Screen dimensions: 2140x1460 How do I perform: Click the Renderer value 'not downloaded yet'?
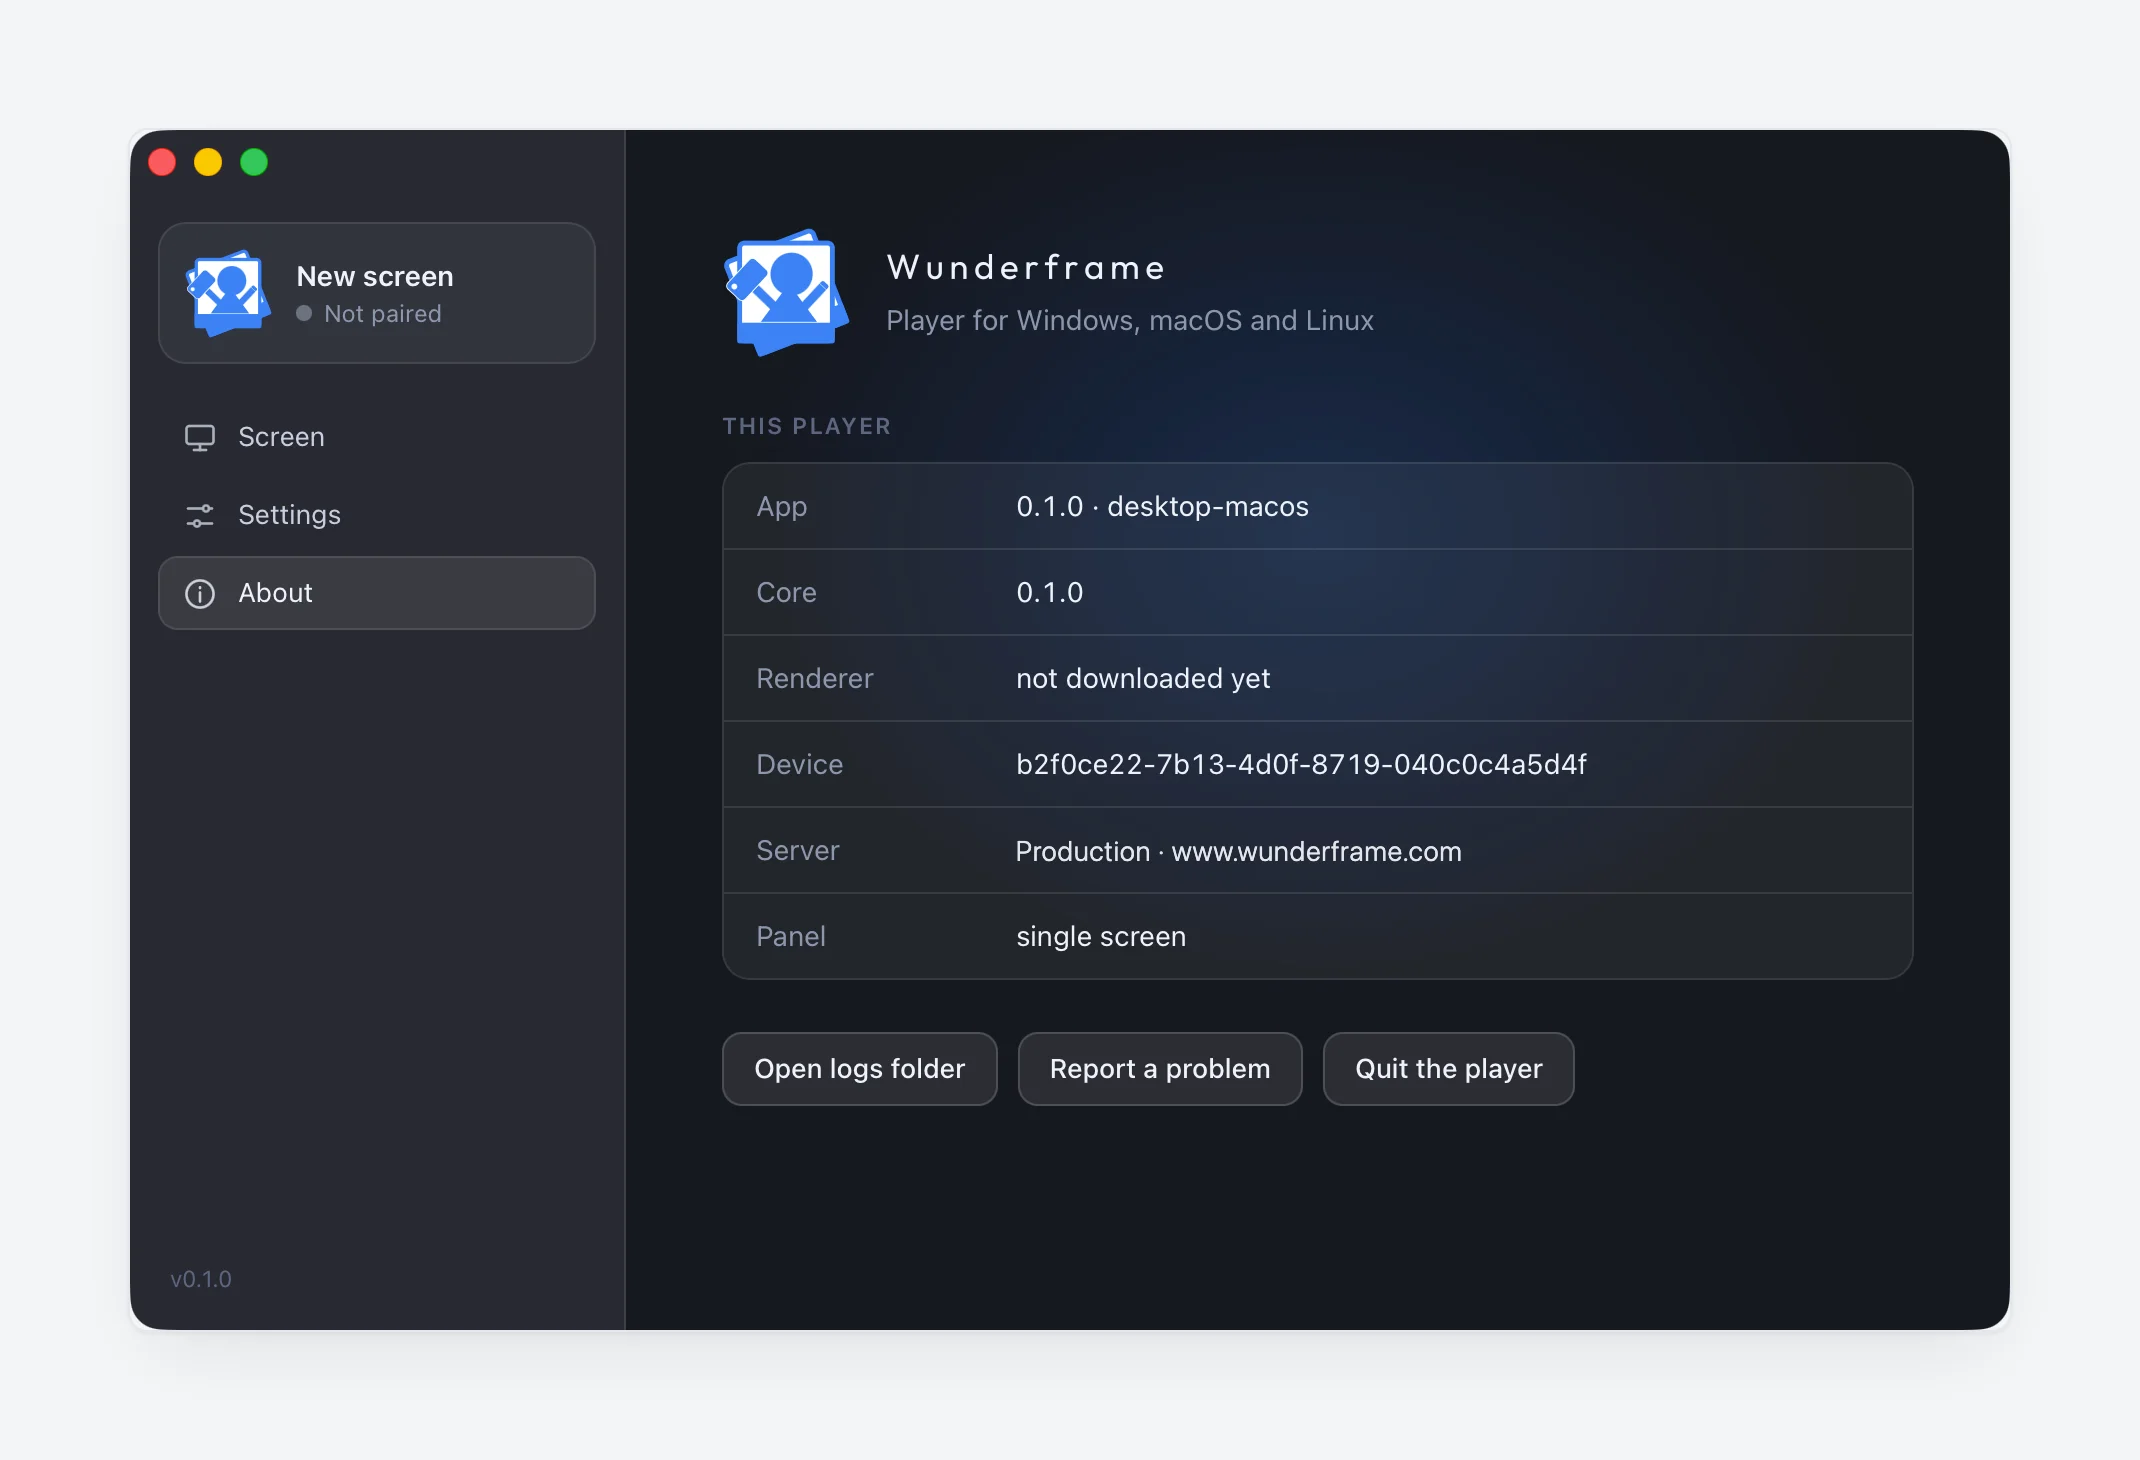1143,679
